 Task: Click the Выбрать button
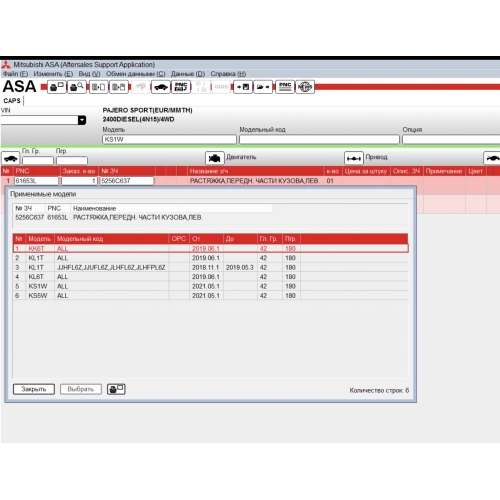[81, 389]
